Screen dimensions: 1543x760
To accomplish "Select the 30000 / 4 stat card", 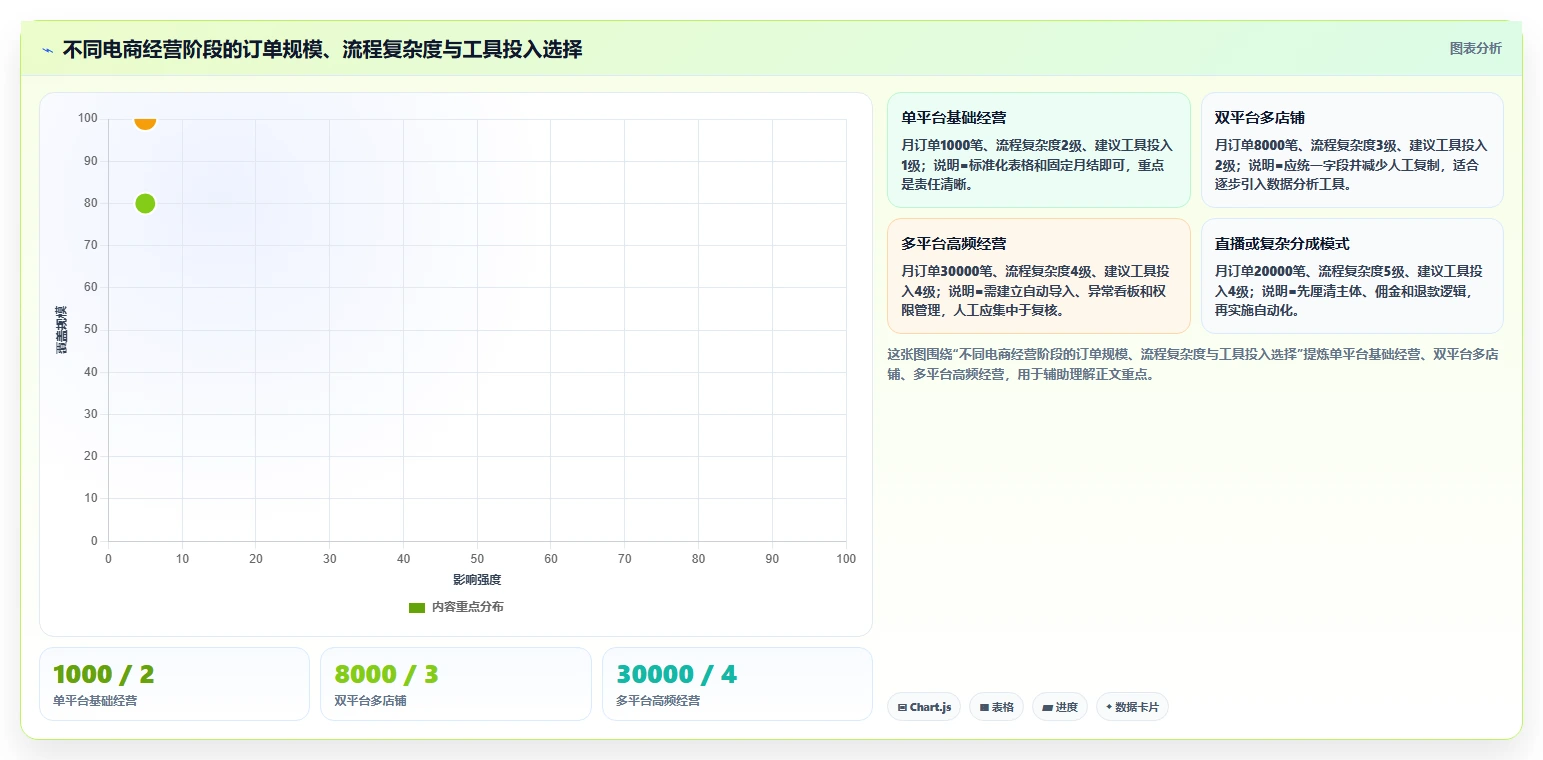I will (x=737, y=684).
